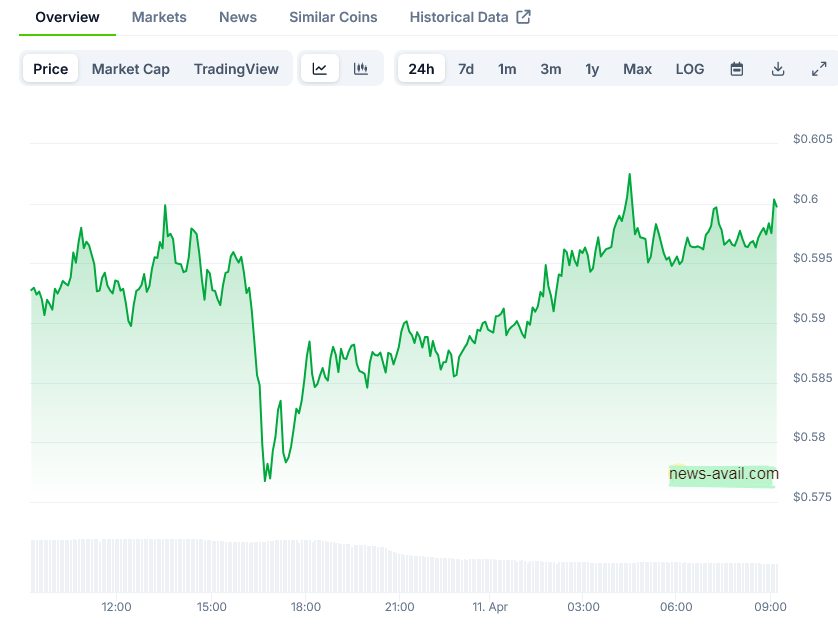The image size is (838, 624).
Task: Show 1y price history
Action: [593, 69]
